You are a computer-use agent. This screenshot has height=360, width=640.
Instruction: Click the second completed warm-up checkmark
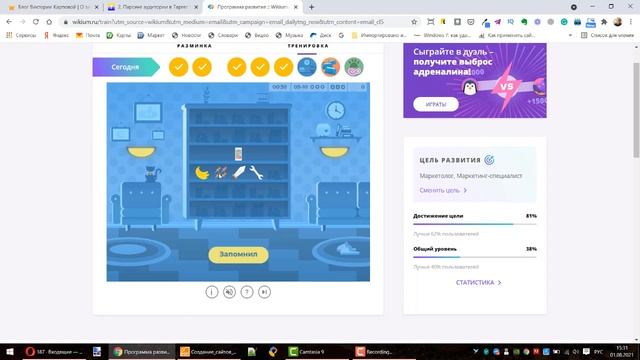coord(202,67)
